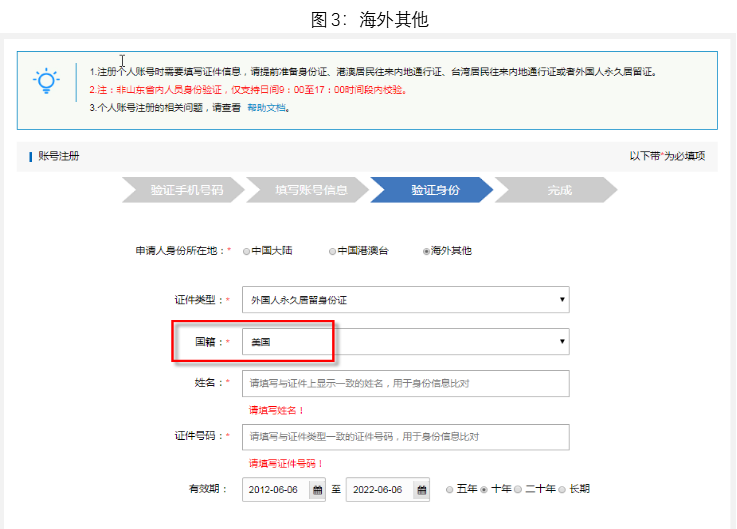737x529 pixels.
Task: Click the lightbulb tip icon
Action: [46, 82]
